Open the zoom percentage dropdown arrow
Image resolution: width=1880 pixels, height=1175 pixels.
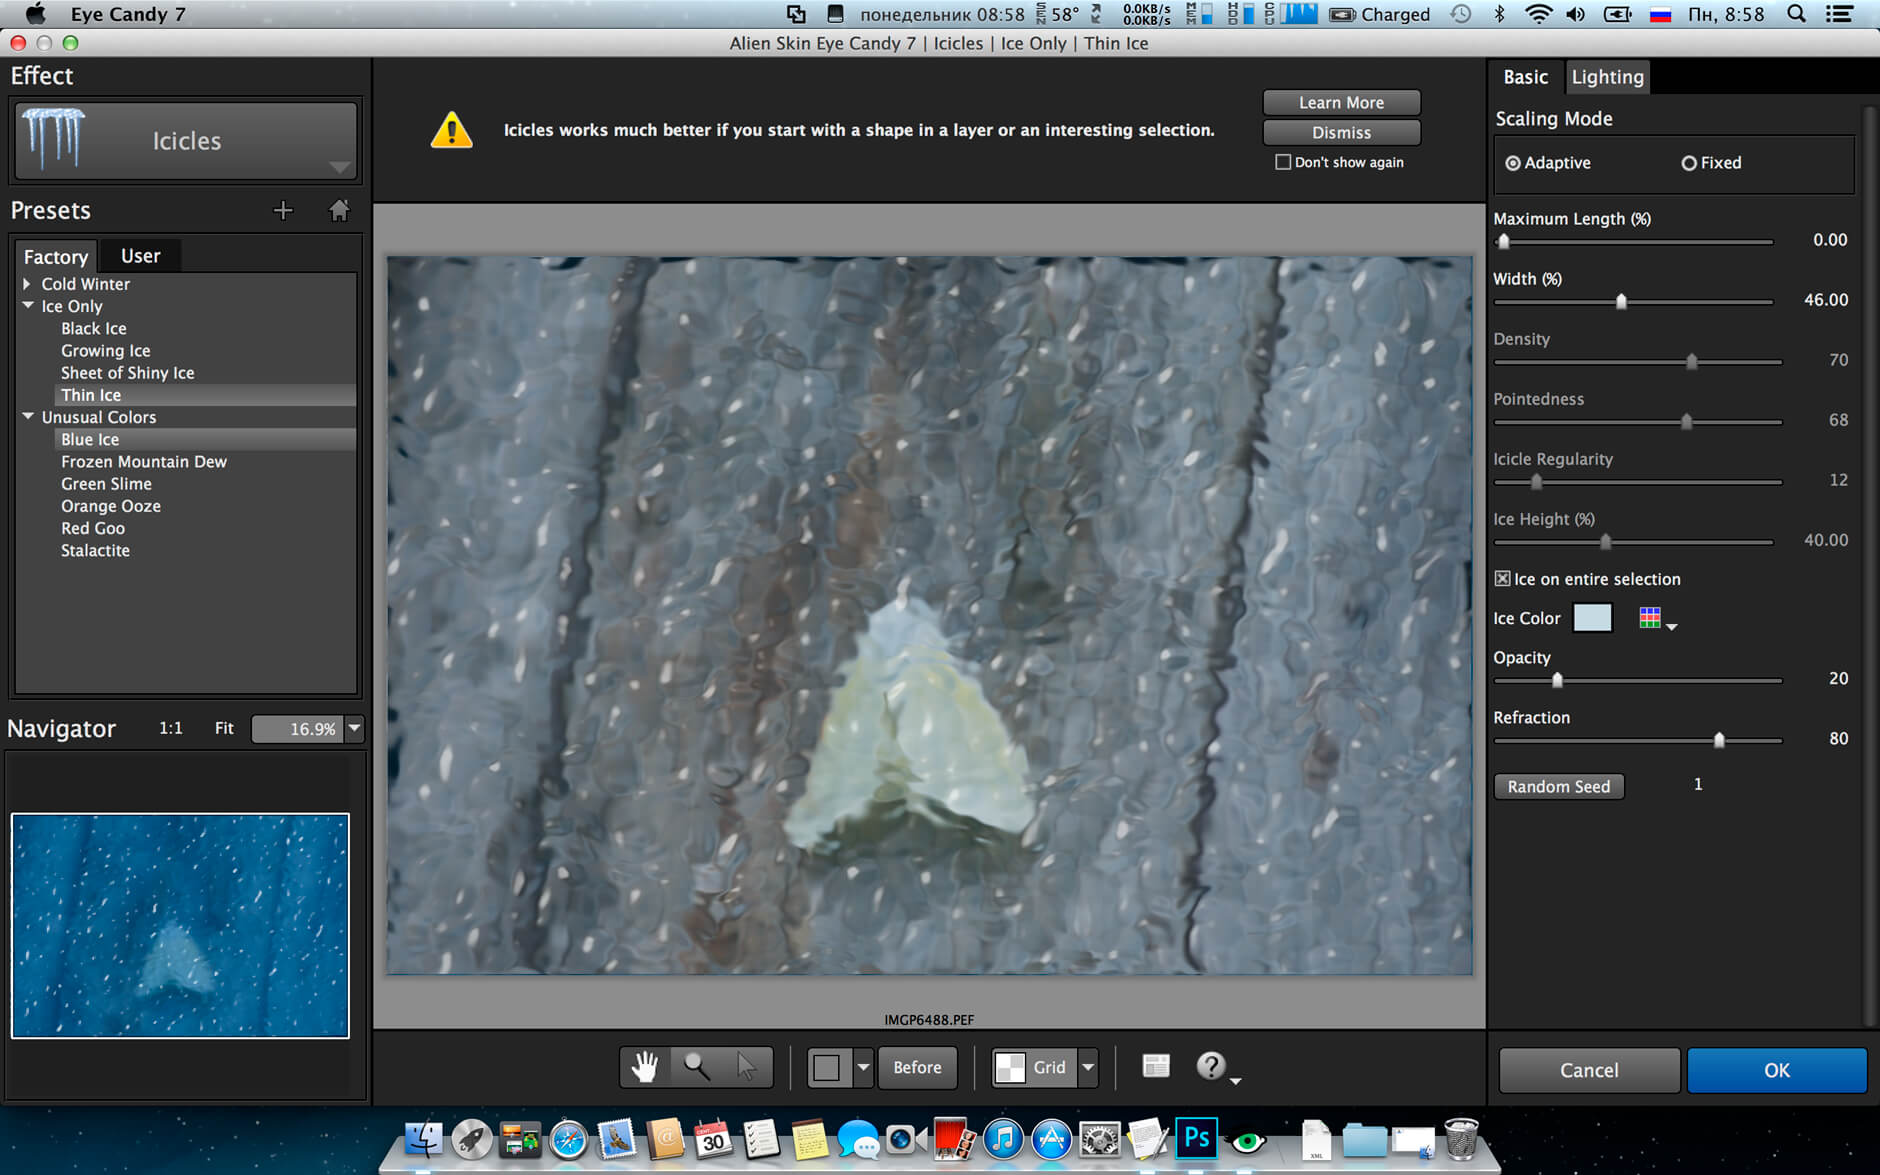(354, 729)
